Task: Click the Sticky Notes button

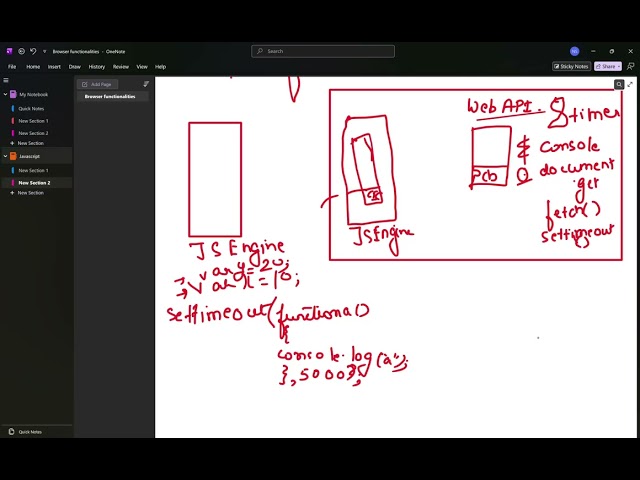Action: point(571,66)
